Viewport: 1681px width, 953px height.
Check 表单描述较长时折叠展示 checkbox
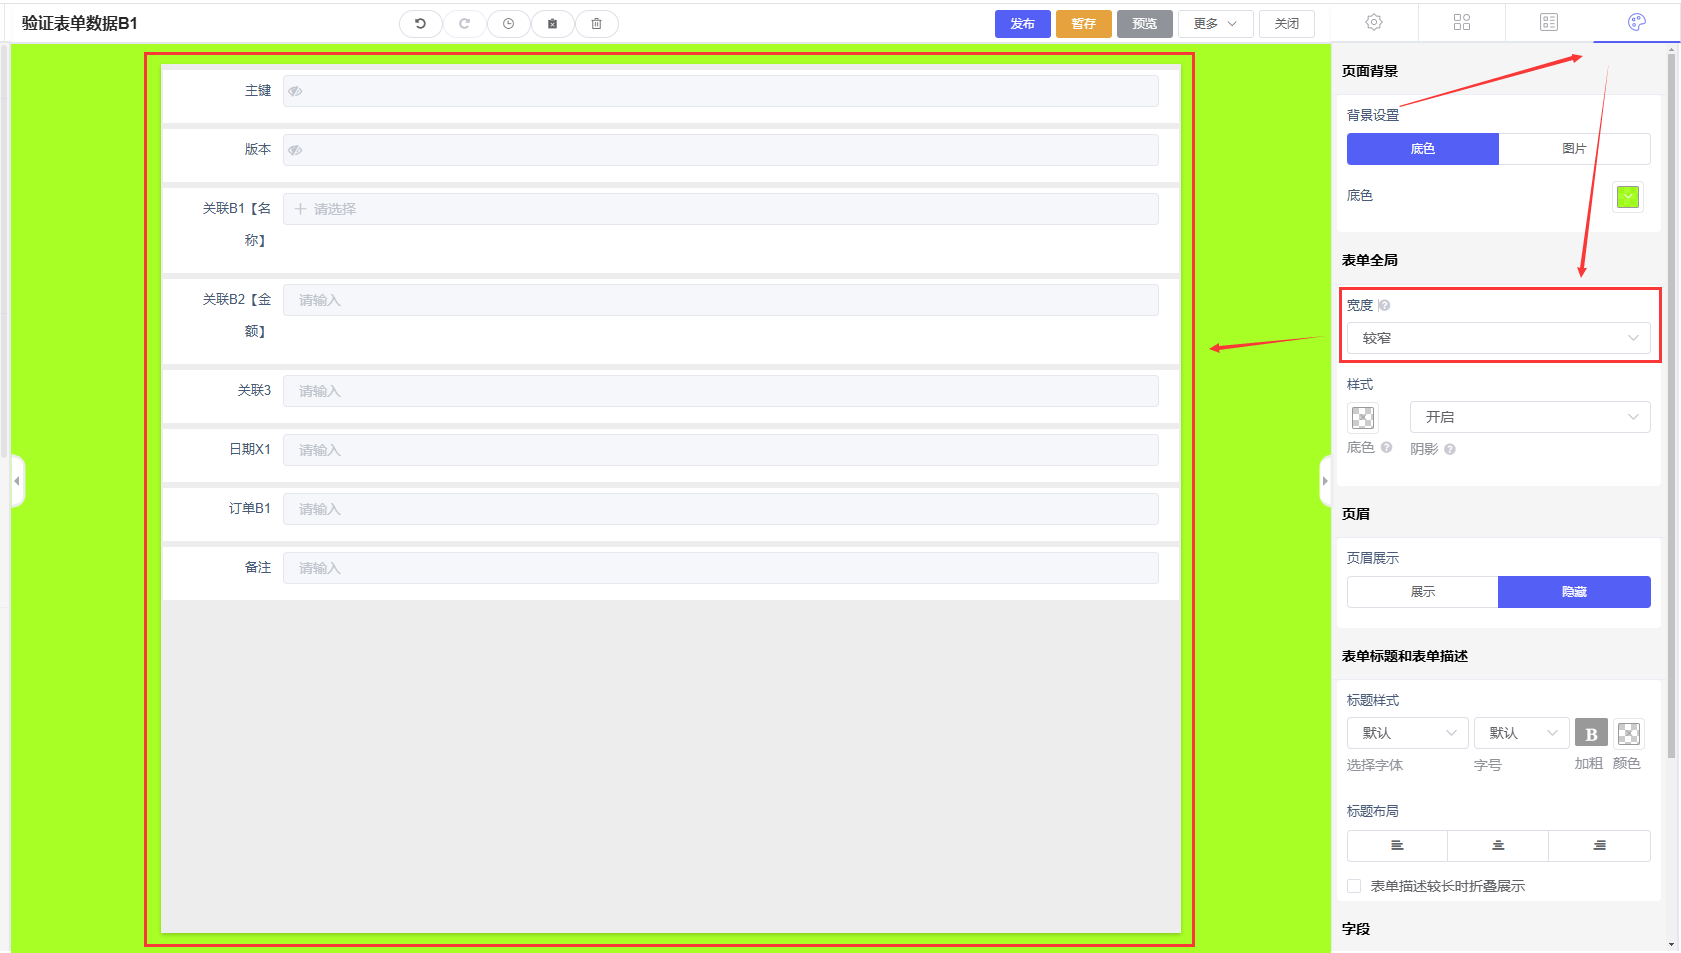point(1354,886)
